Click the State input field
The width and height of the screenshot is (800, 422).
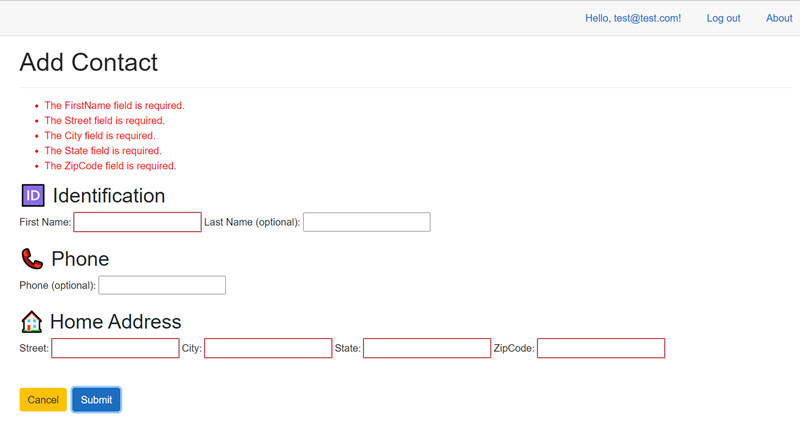pos(426,348)
